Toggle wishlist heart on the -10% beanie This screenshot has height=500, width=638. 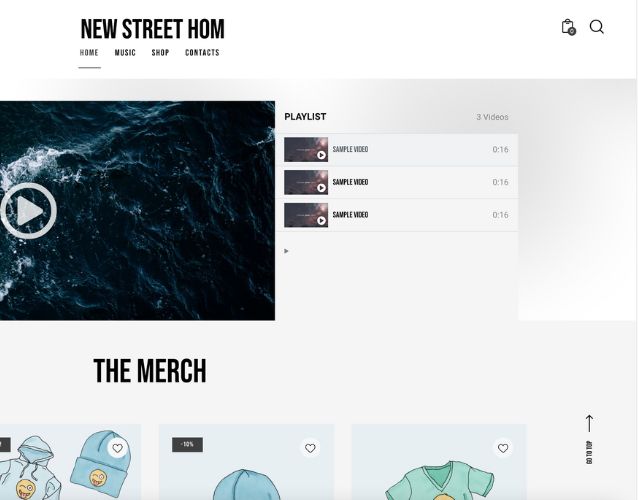(x=310, y=448)
